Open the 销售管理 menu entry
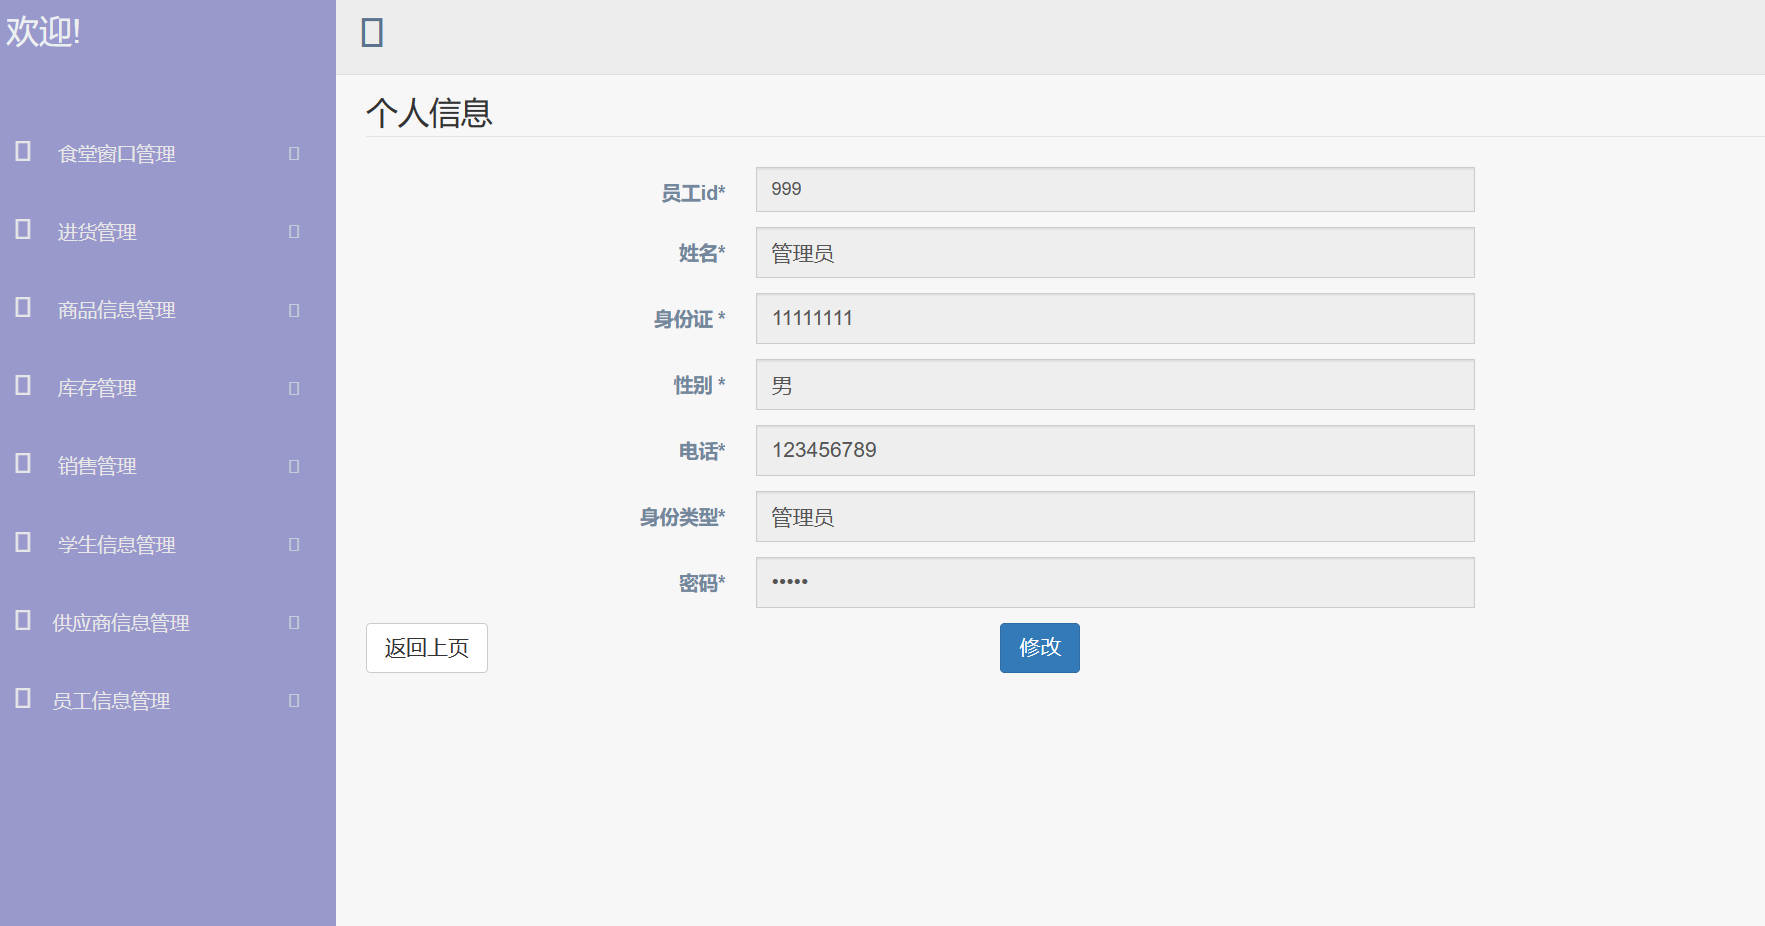 [96, 464]
